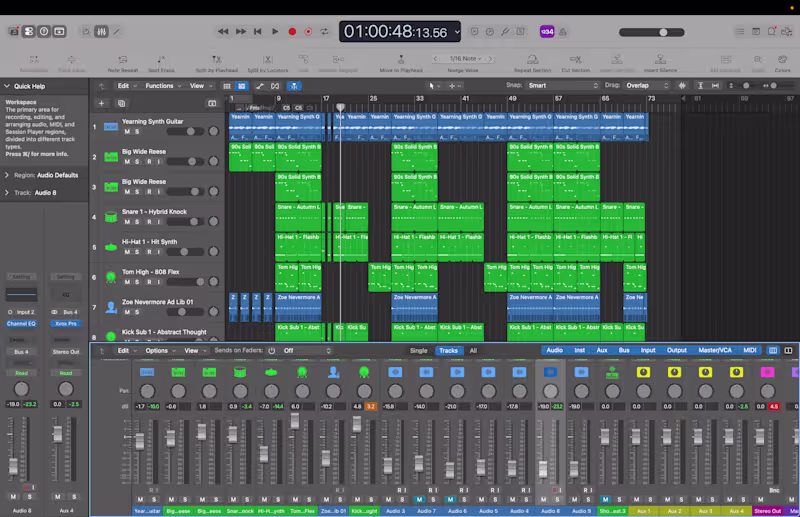Screen dimensions: 800x517
Task: Expand Region: Audio Defaults section
Action: tap(7, 175)
